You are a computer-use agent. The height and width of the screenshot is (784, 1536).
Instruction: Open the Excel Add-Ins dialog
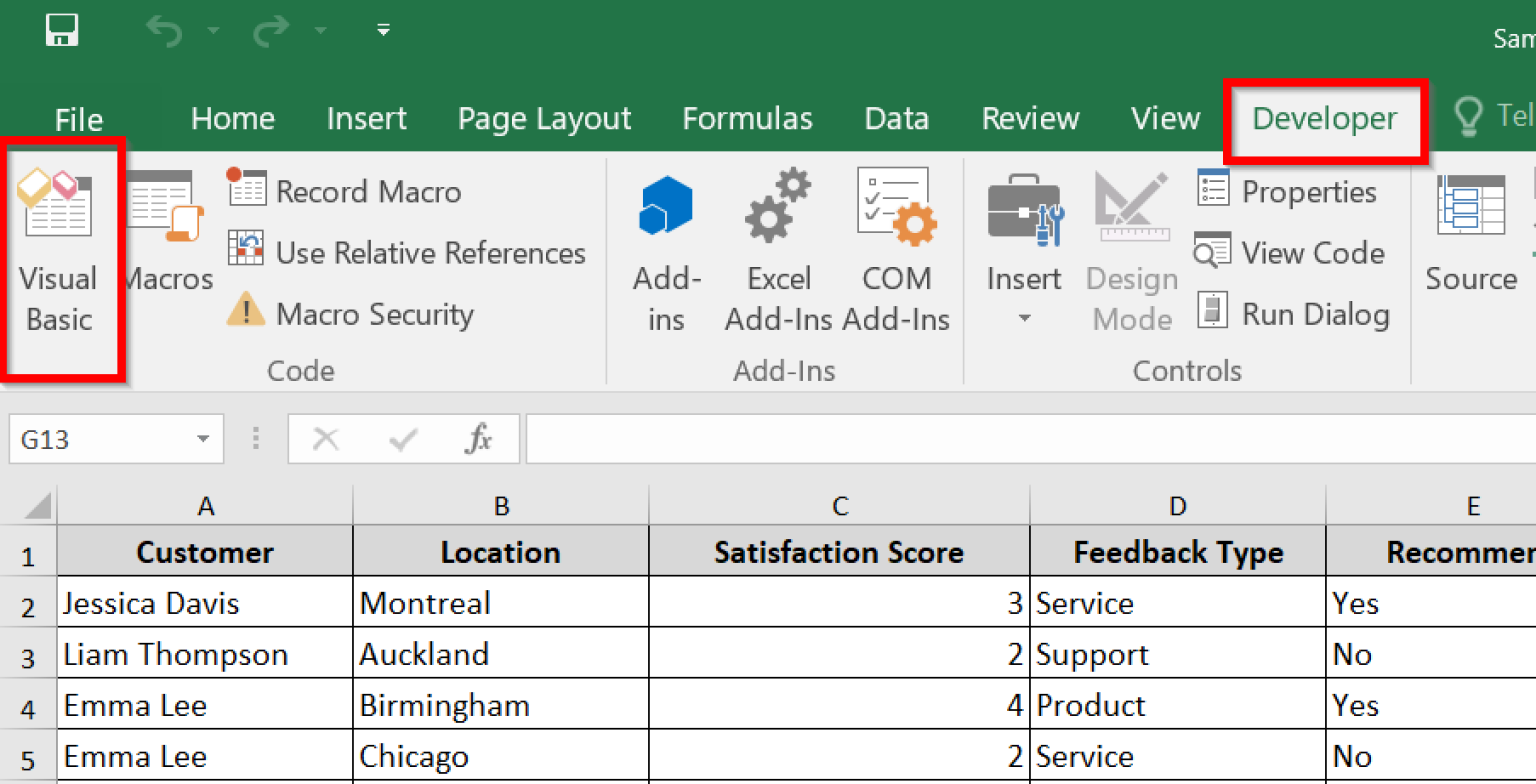778,250
